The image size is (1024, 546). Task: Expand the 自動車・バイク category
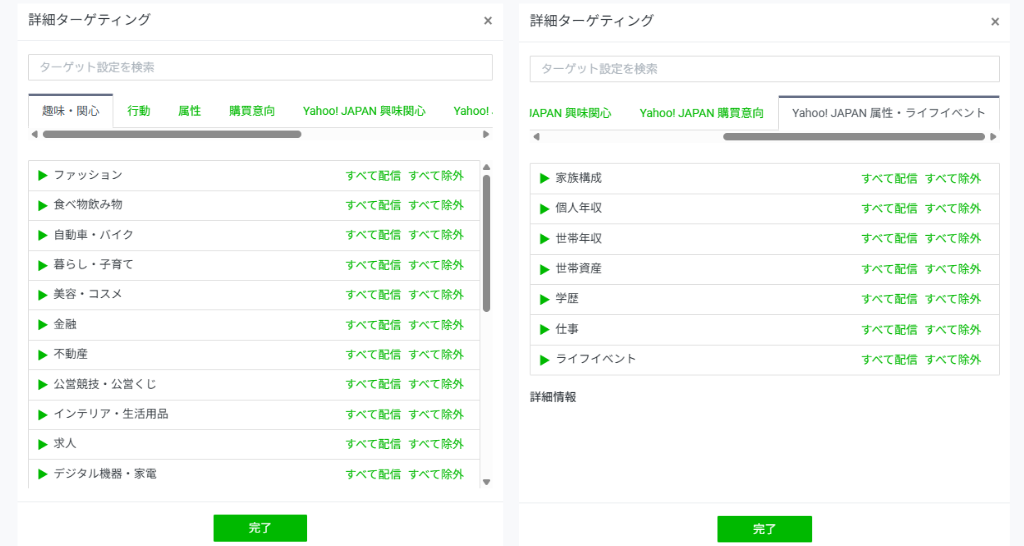(x=43, y=235)
